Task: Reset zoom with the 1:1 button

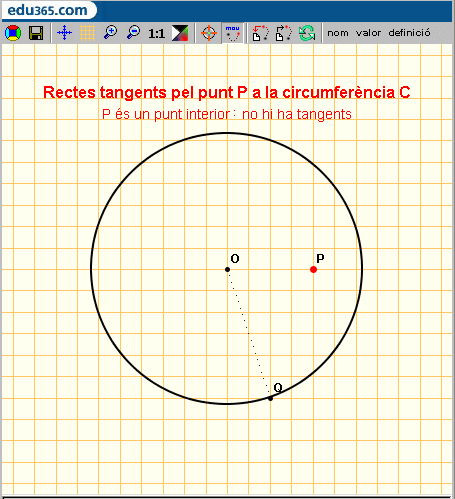Action: click(157, 33)
